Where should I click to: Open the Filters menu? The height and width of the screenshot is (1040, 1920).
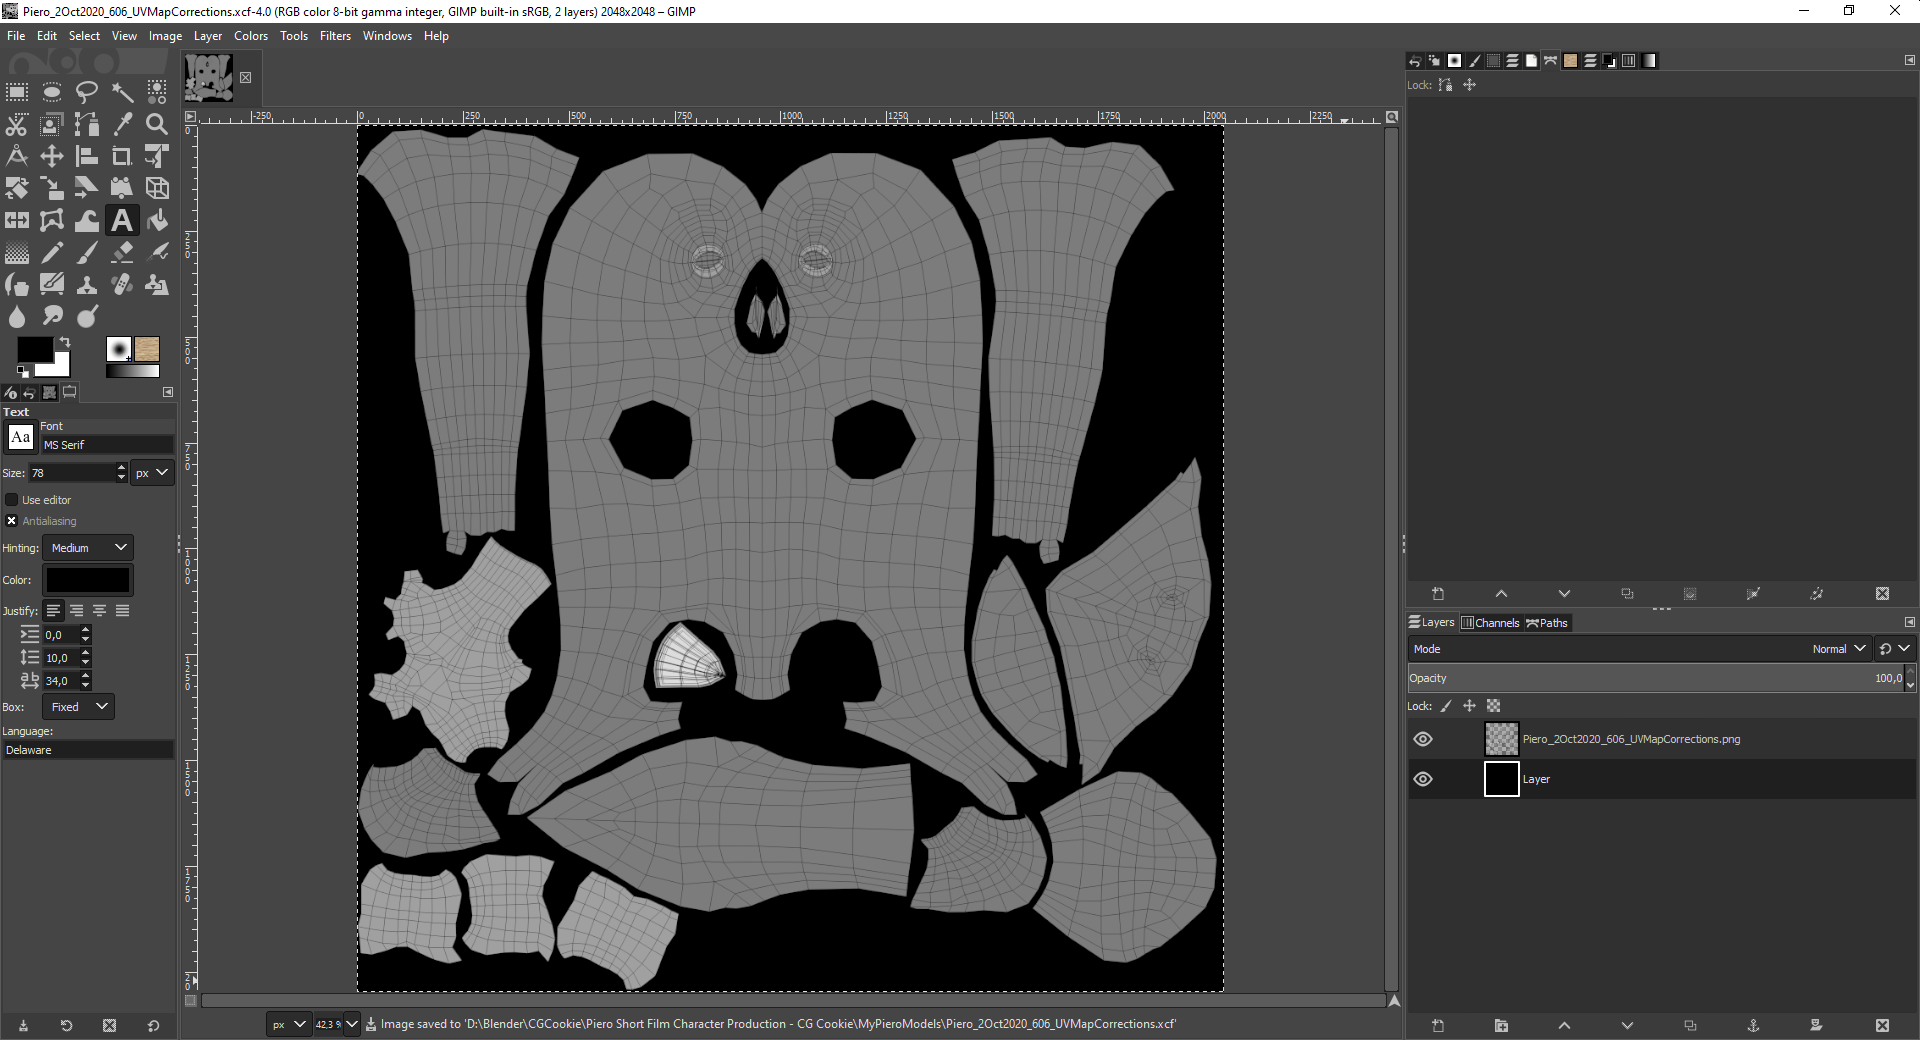(x=335, y=36)
